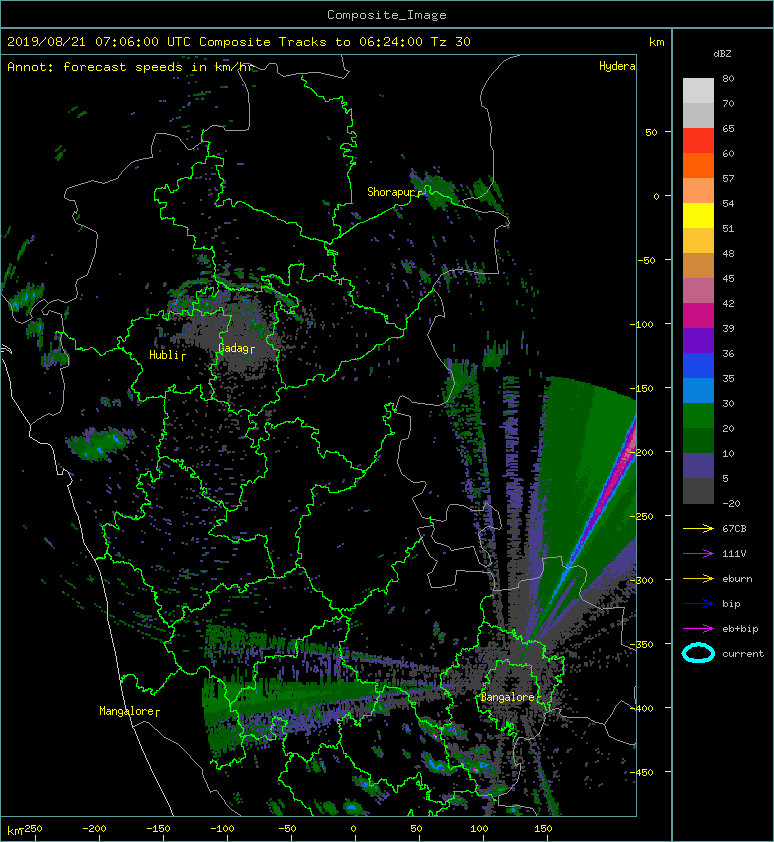Click the current legend label
The height and width of the screenshot is (842, 774).
(743, 654)
